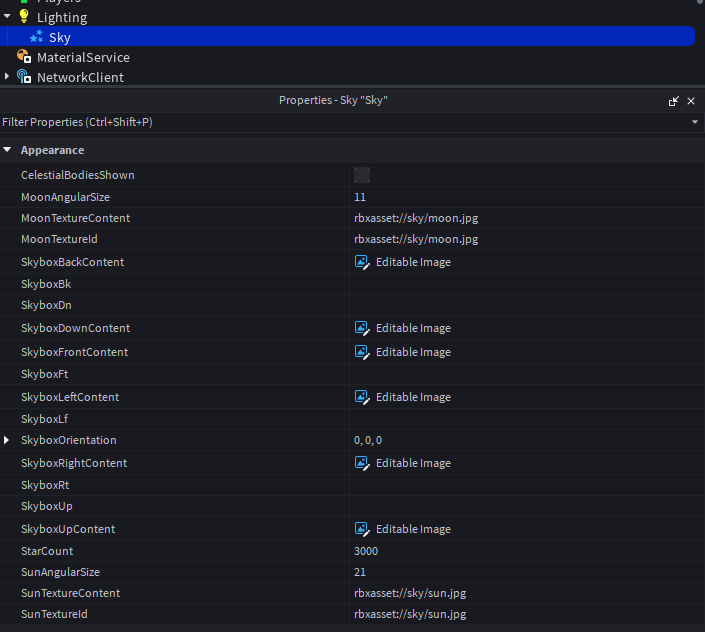This screenshot has width=705, height=632.
Task: Click the NetworkClient icon
Action: [x=24, y=76]
